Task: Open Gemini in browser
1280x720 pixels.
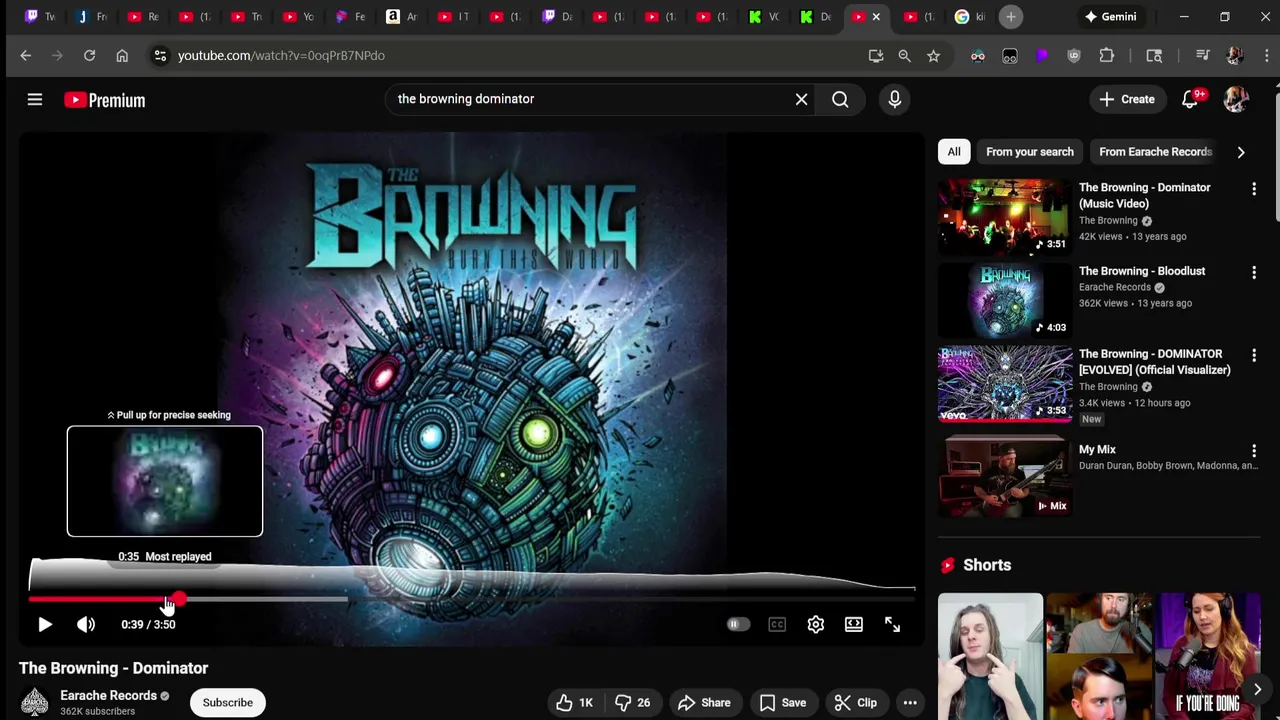Action: click(1110, 16)
